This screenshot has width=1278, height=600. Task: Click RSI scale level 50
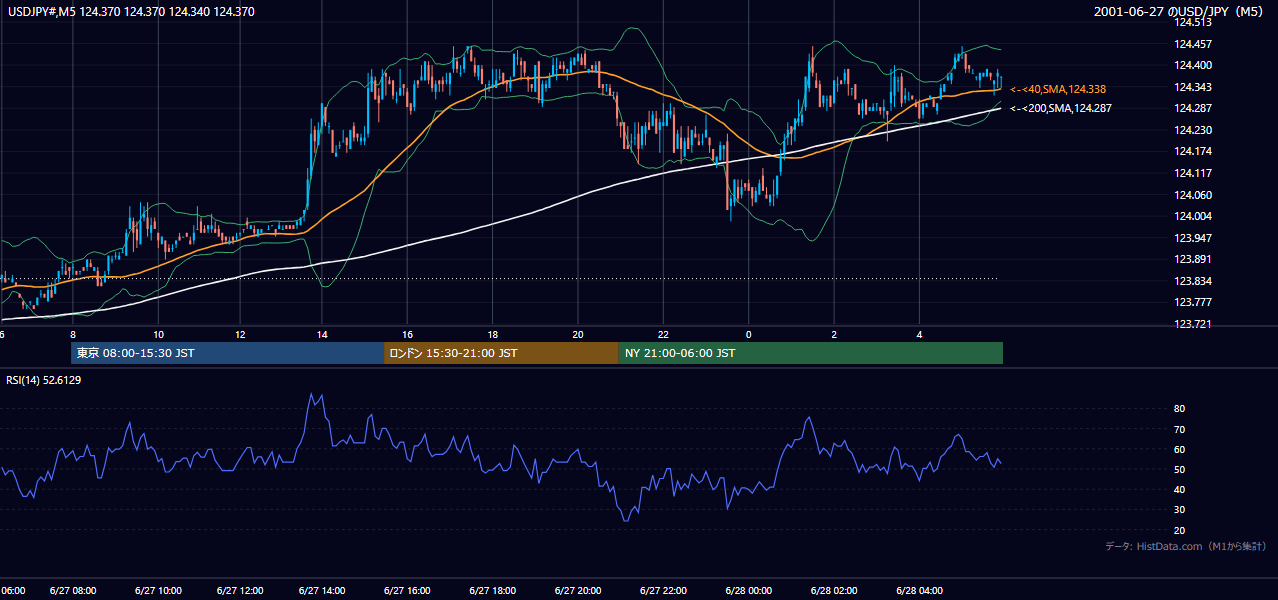[x=1180, y=469]
